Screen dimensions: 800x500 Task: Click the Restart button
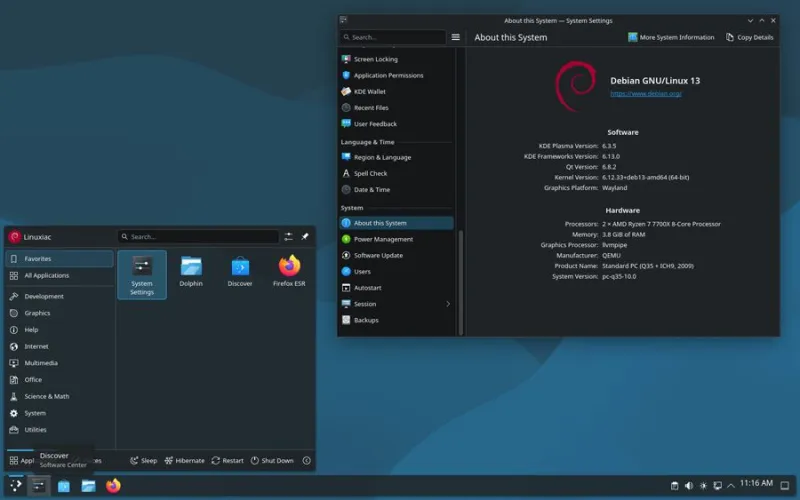[x=228, y=461]
